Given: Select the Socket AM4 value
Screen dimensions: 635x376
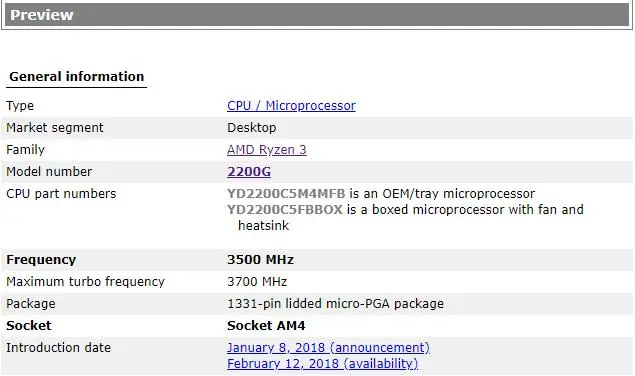Looking at the screenshot, I should (266, 326).
